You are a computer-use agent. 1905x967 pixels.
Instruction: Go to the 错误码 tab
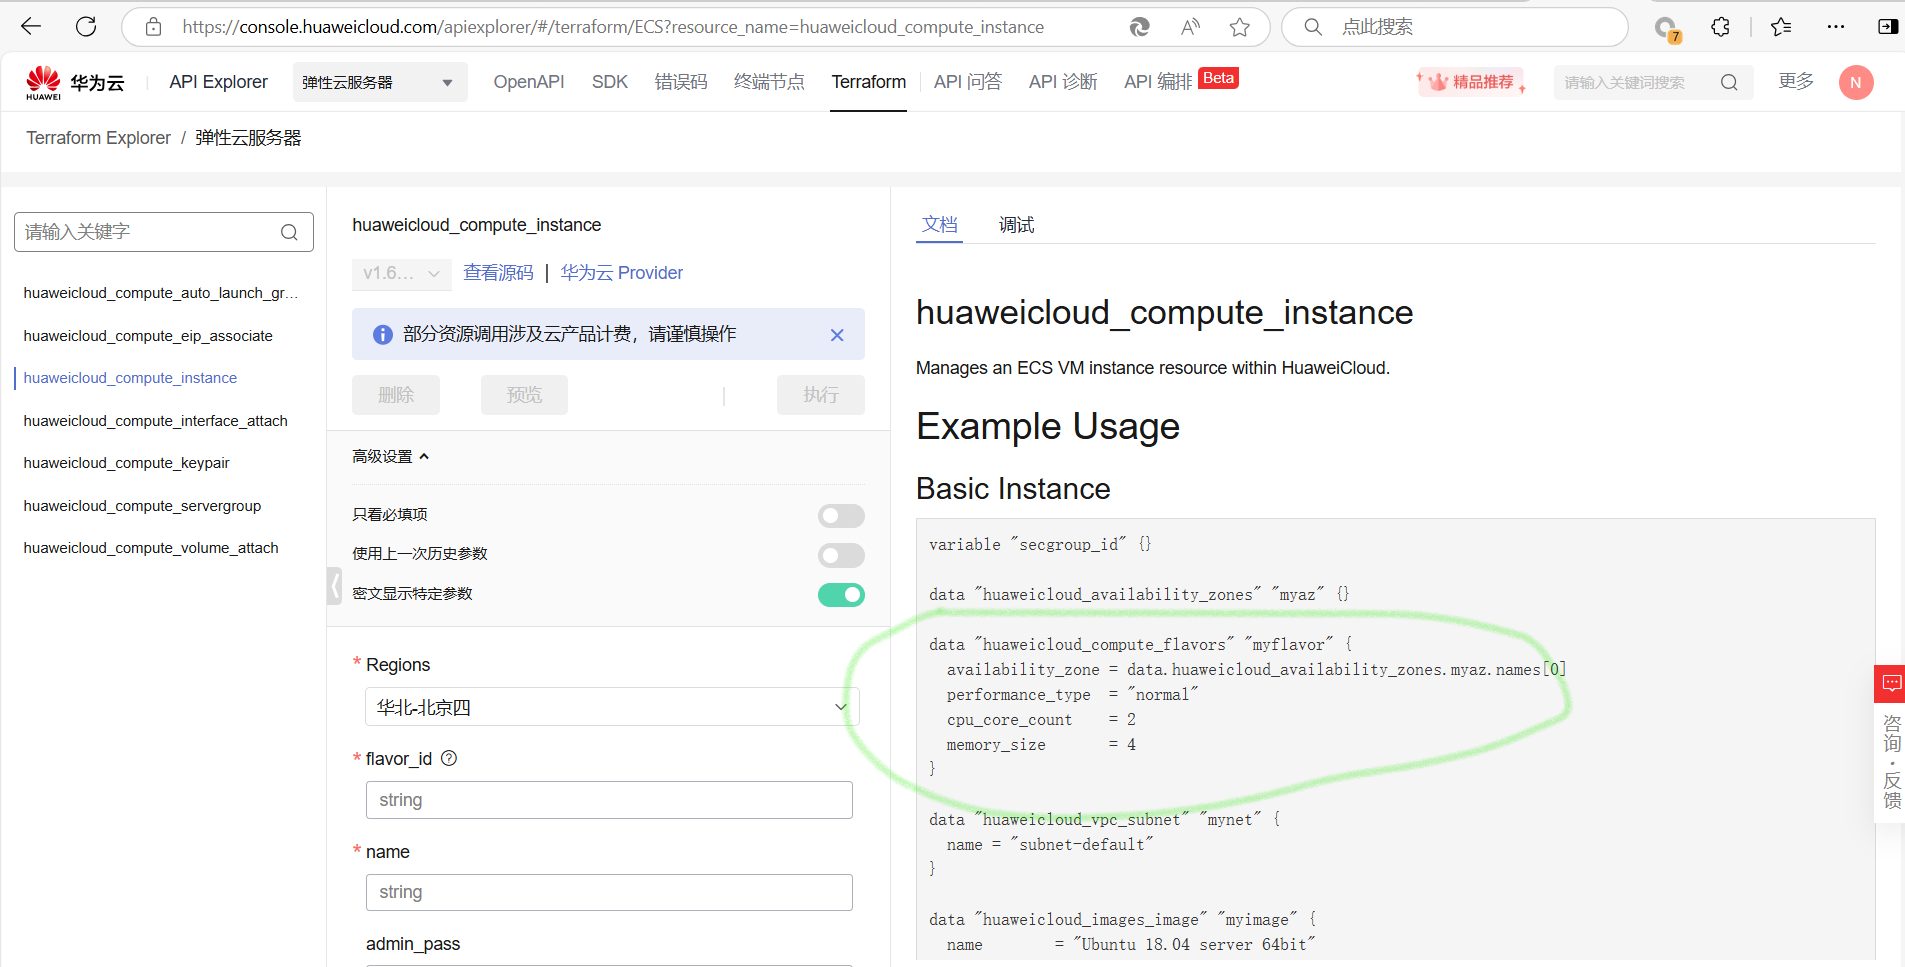point(681,82)
